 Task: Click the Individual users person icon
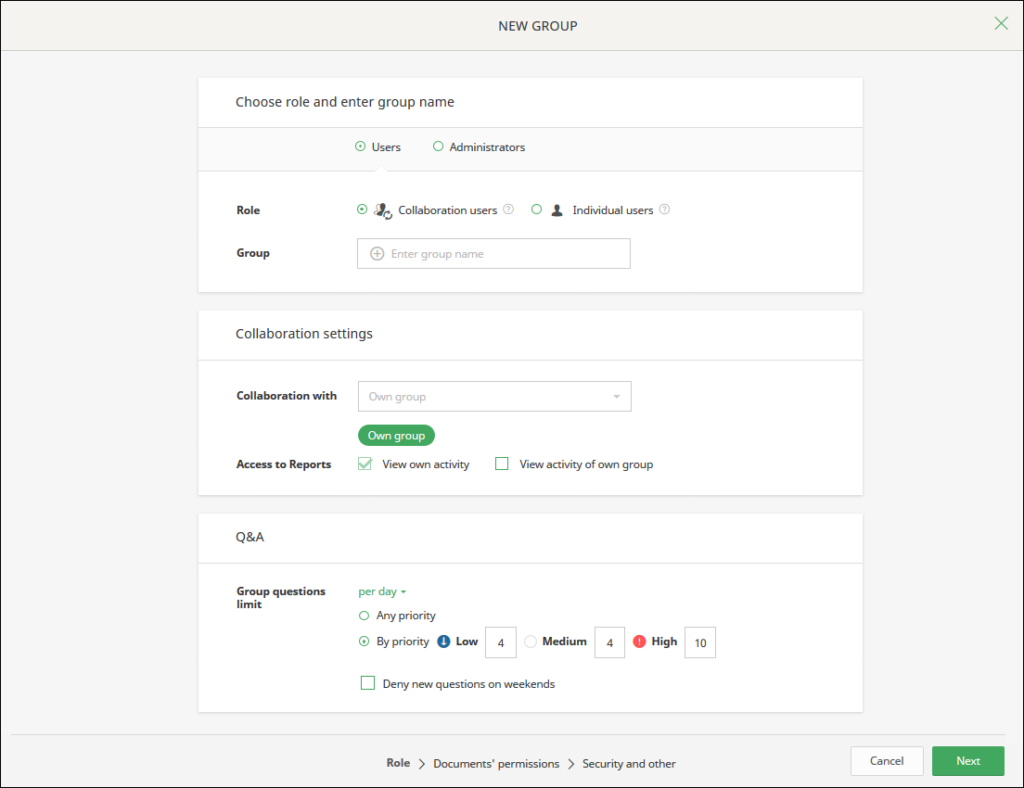pos(557,211)
